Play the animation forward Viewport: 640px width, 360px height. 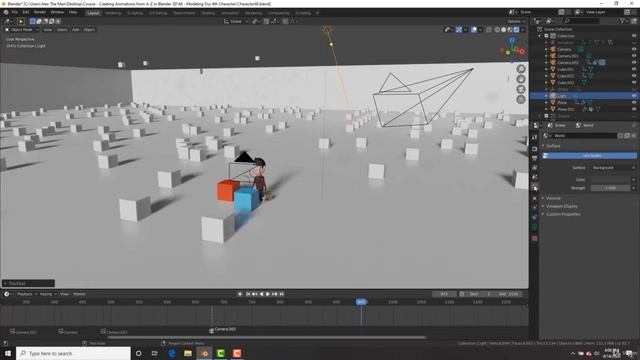(268, 294)
